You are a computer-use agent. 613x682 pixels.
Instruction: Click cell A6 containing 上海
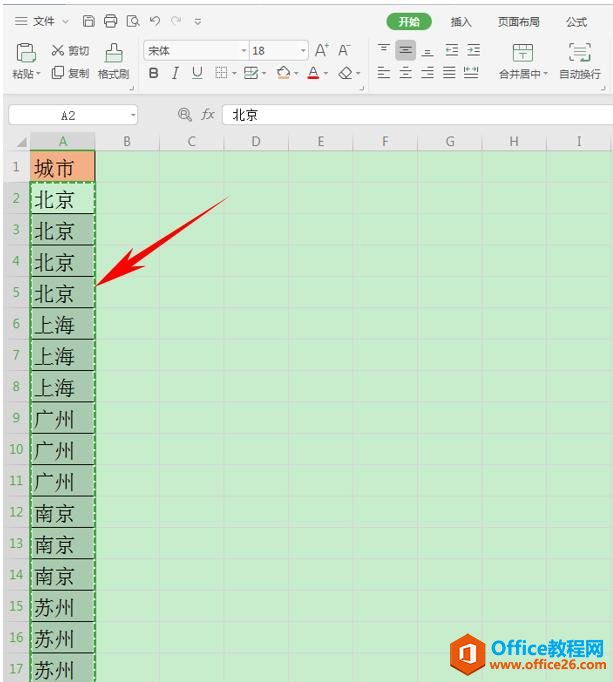(x=63, y=324)
